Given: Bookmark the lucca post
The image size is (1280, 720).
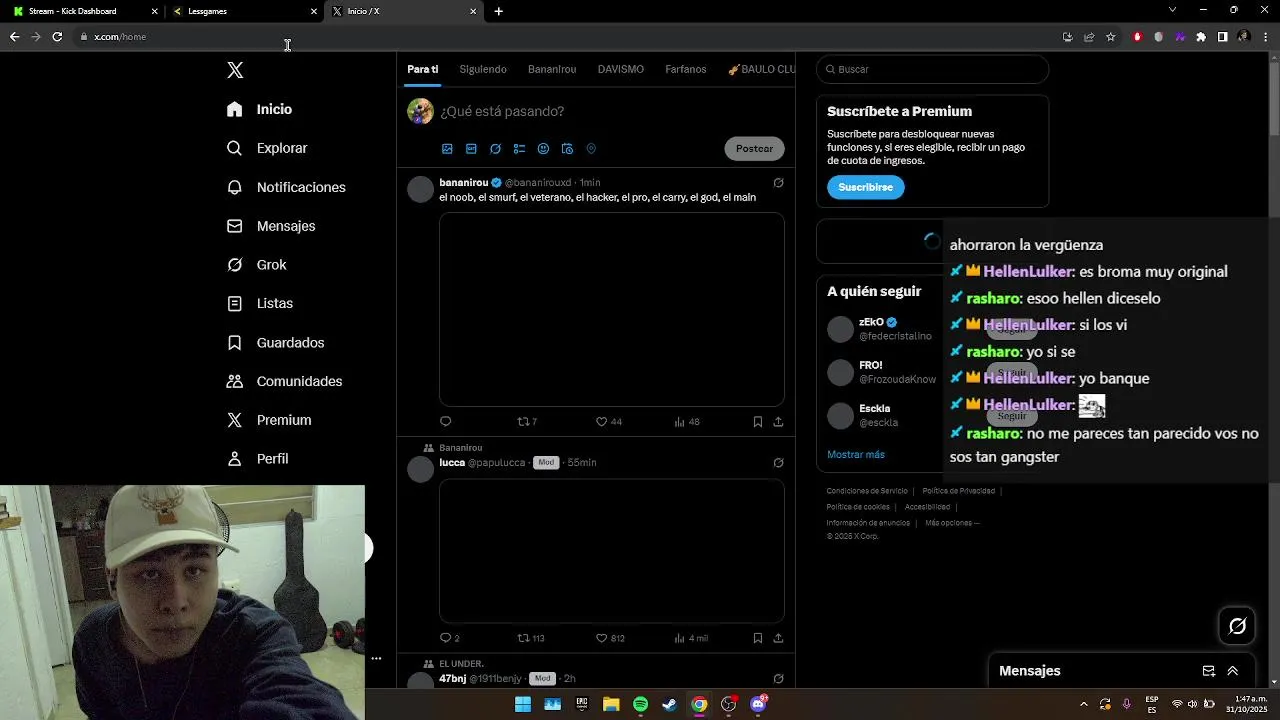Looking at the screenshot, I should pyautogui.click(x=758, y=638).
